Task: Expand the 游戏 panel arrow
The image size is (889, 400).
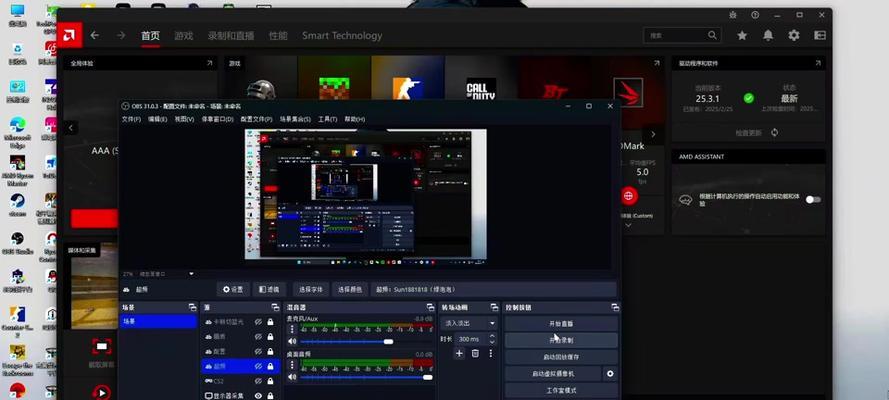Action: click(x=657, y=63)
